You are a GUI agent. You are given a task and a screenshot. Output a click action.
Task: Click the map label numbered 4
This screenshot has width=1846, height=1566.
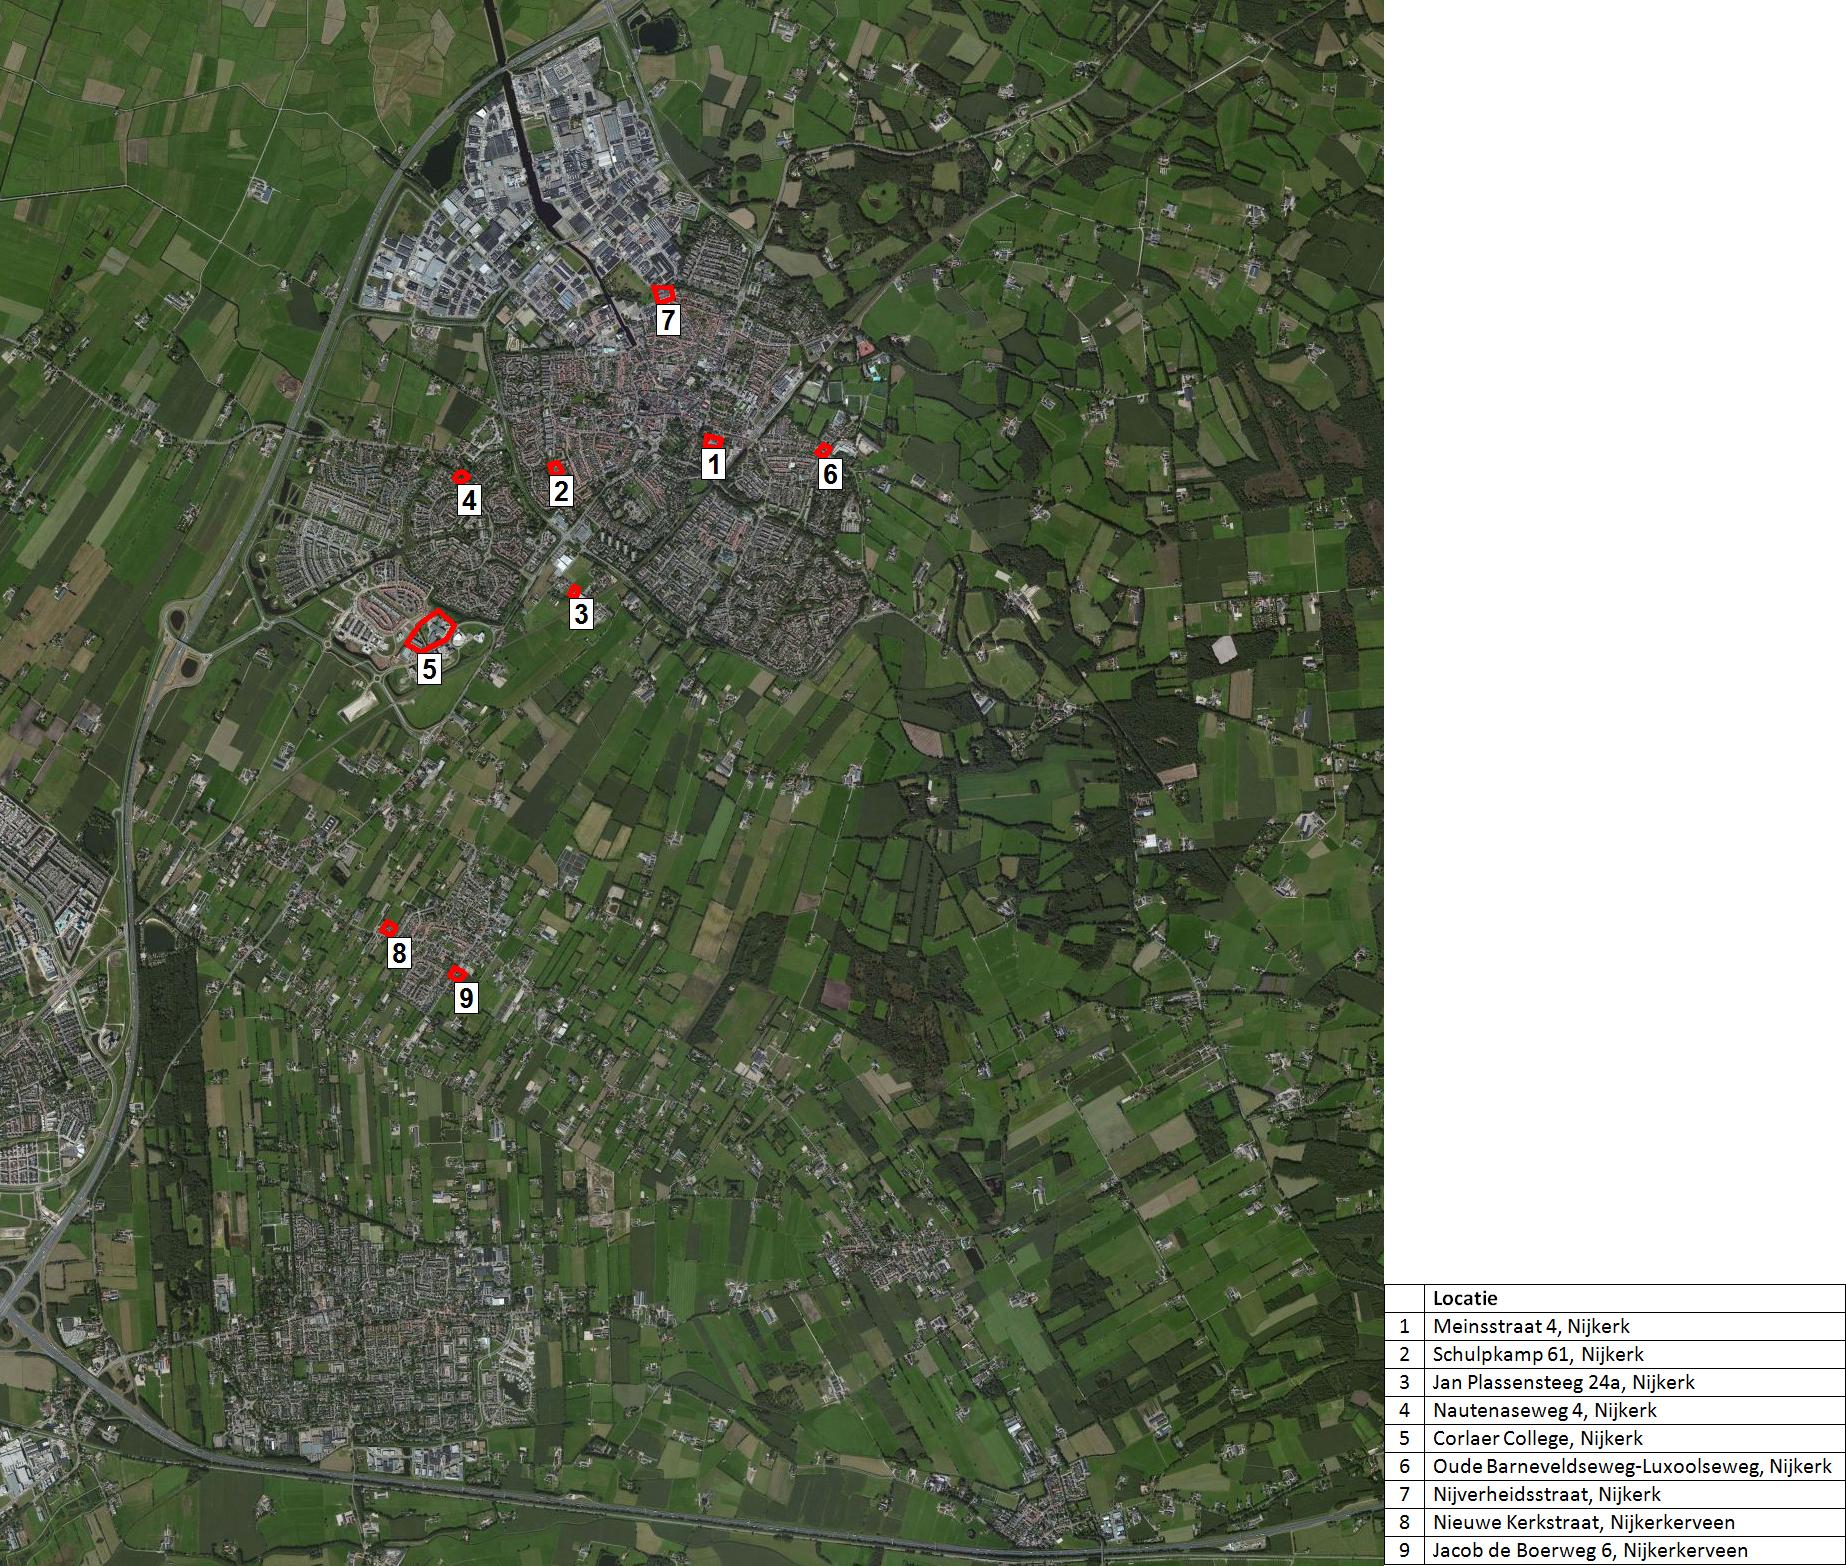469,500
